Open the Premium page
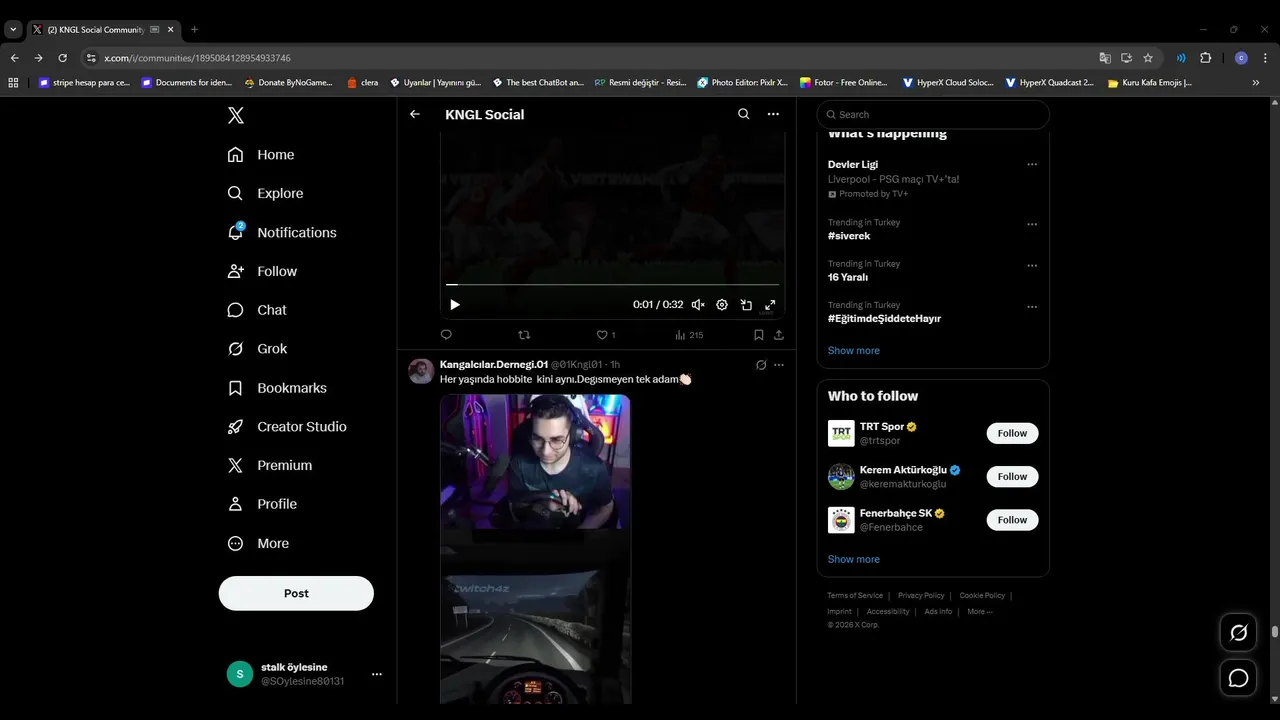Screen dimensions: 1280x720 270,465
